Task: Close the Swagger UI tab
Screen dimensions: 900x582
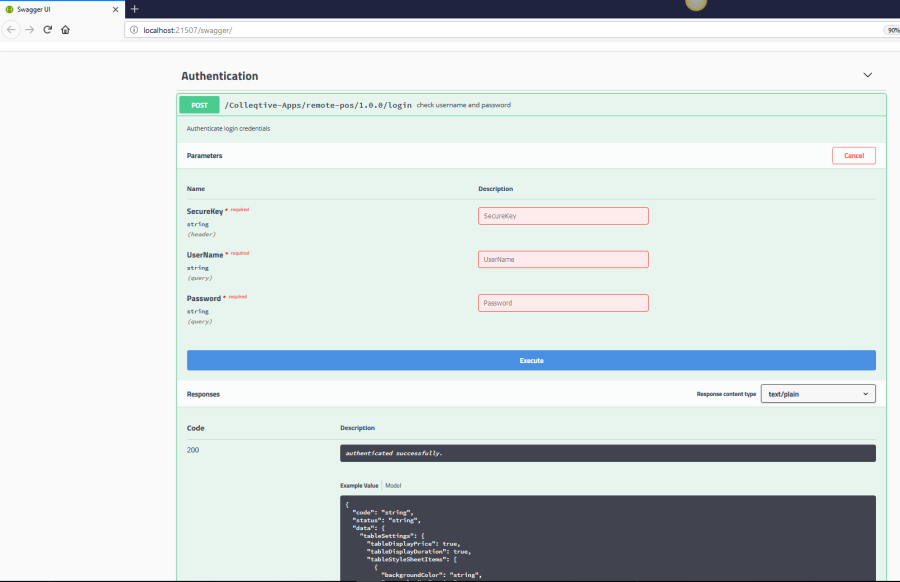Action: coord(115,9)
